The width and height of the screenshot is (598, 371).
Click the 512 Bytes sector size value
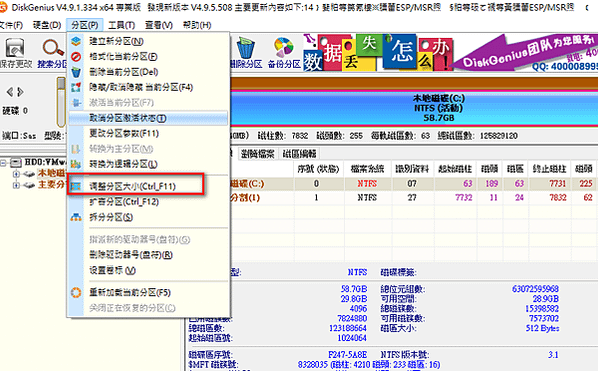tap(542, 328)
